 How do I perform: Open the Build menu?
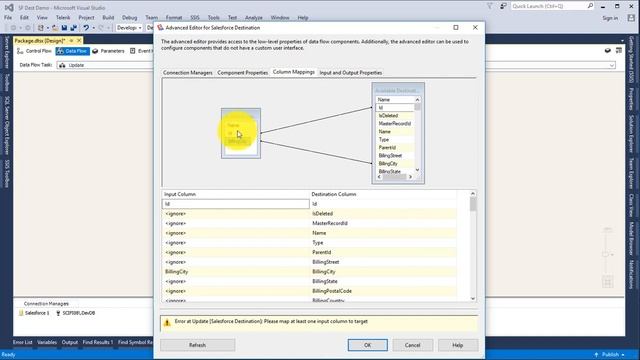tap(108, 18)
